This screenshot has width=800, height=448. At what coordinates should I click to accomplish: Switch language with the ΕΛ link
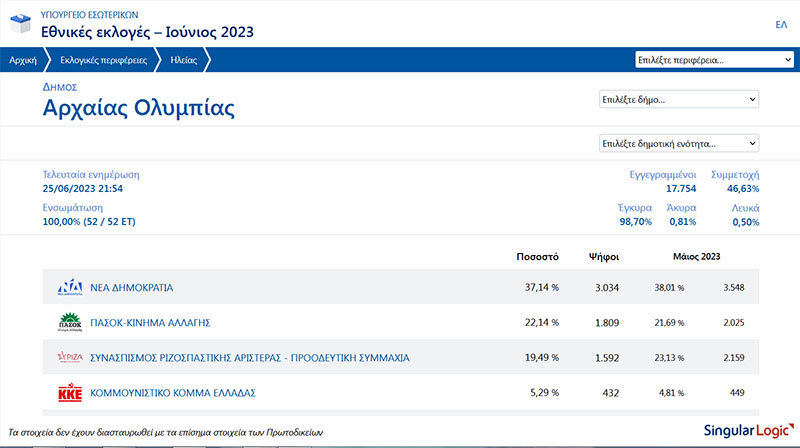tap(780, 24)
